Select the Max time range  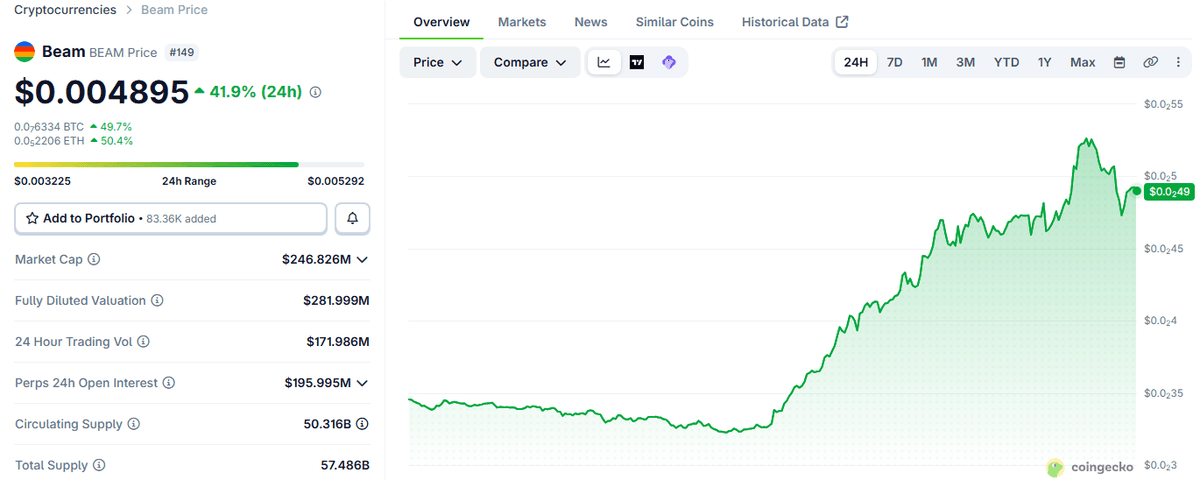(x=1083, y=62)
